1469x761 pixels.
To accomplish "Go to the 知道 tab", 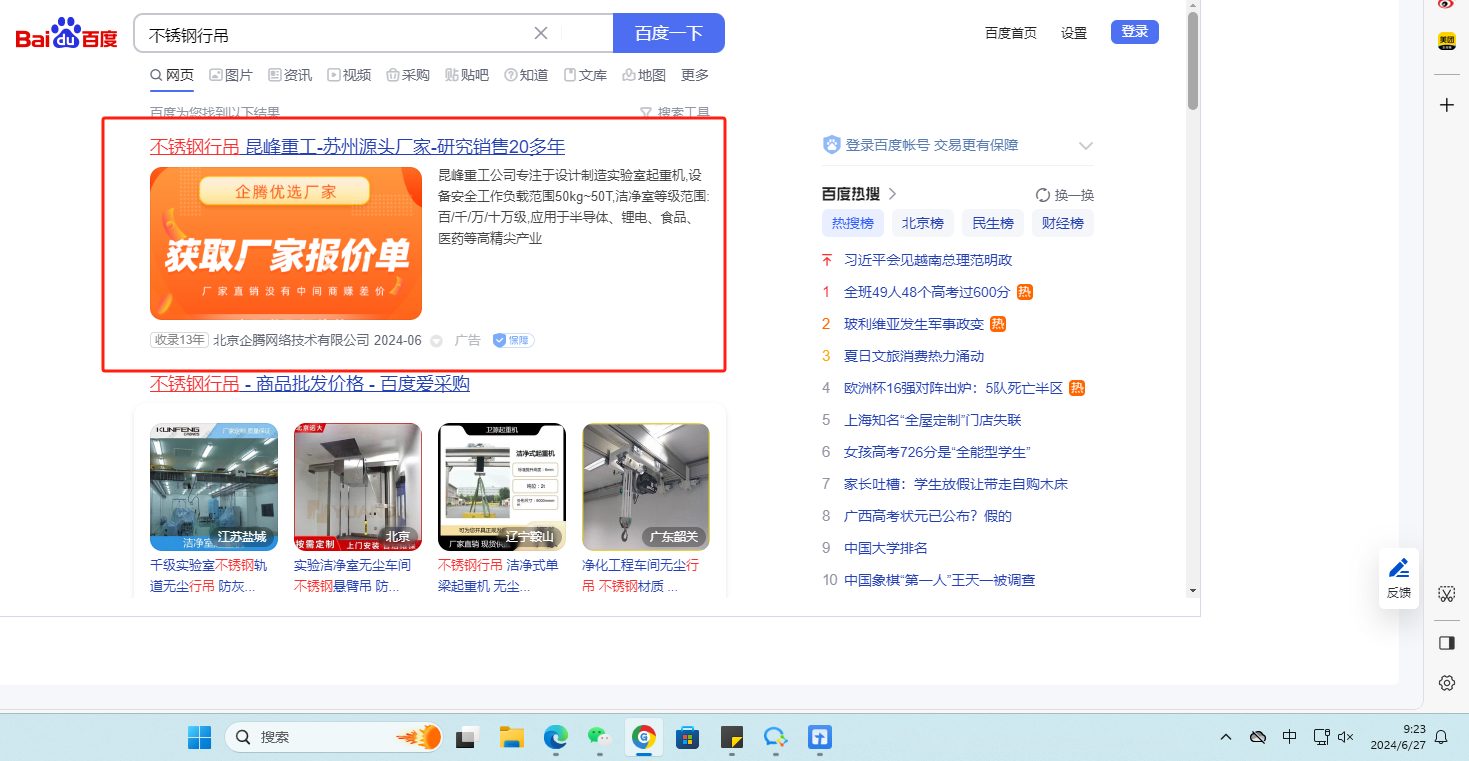I will [526, 75].
